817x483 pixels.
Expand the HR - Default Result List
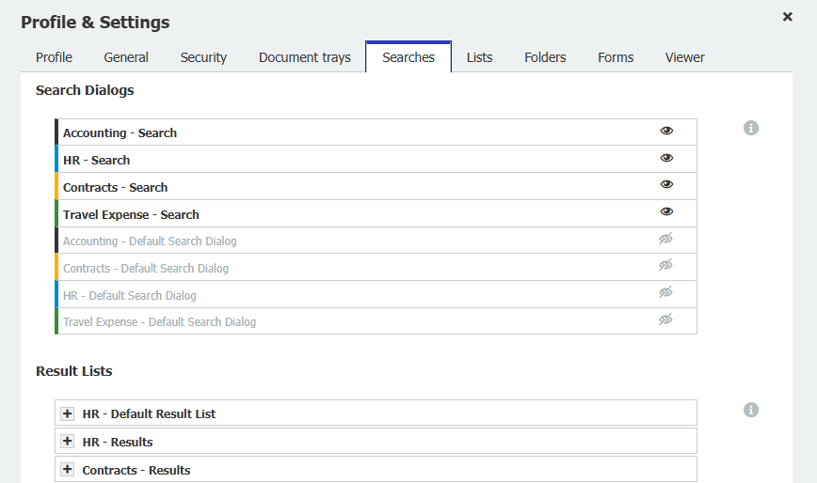pyautogui.click(x=67, y=414)
